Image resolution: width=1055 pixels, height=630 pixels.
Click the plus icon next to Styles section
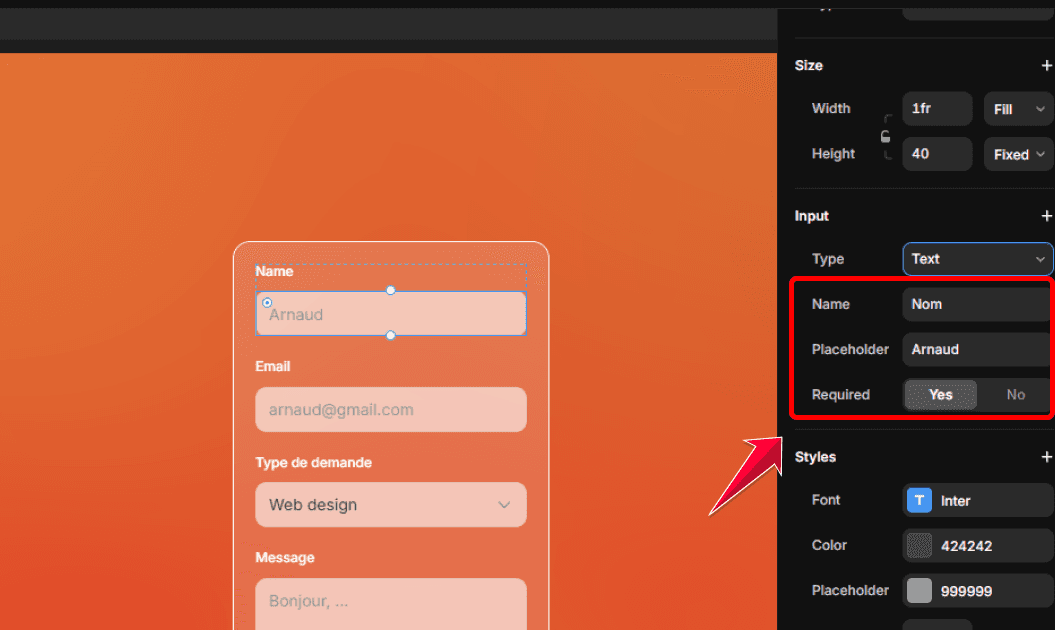1047,456
